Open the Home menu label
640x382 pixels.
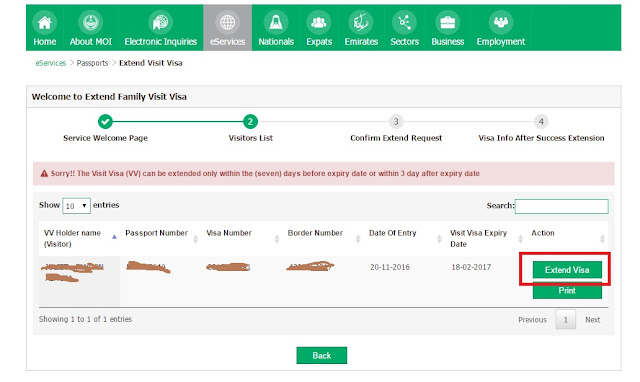click(x=44, y=42)
